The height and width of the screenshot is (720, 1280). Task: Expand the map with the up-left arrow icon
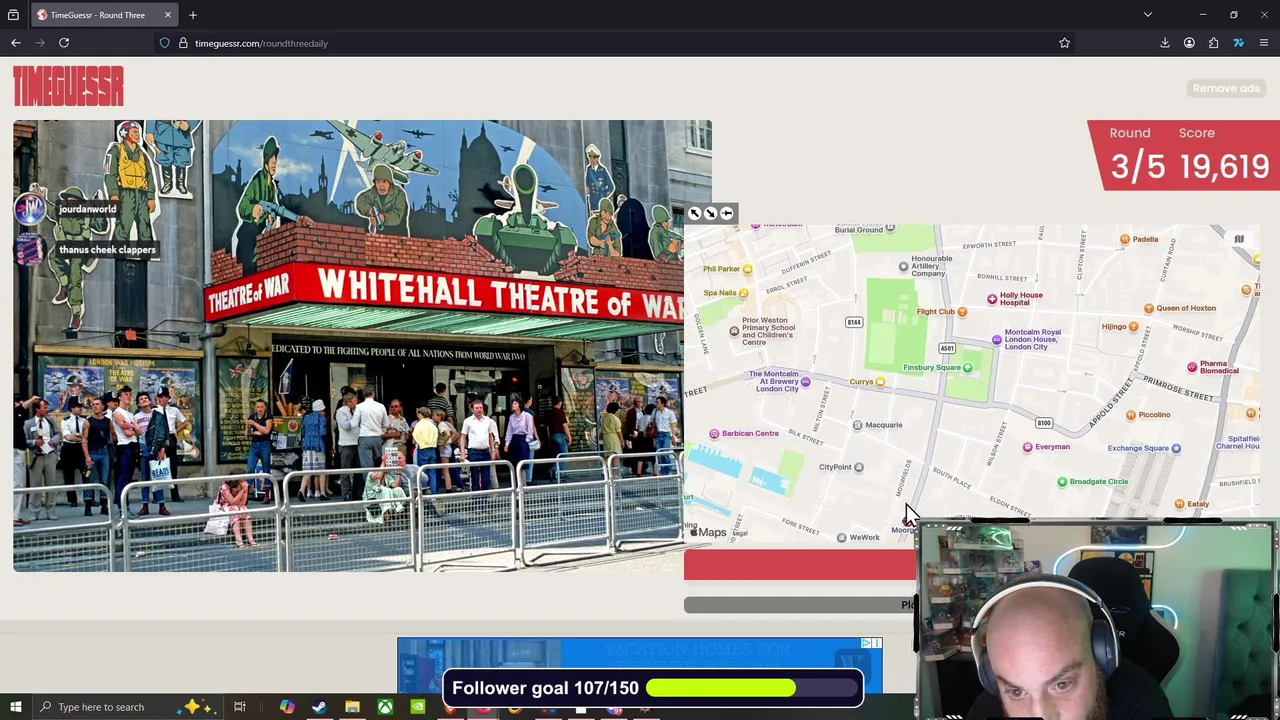click(x=695, y=213)
